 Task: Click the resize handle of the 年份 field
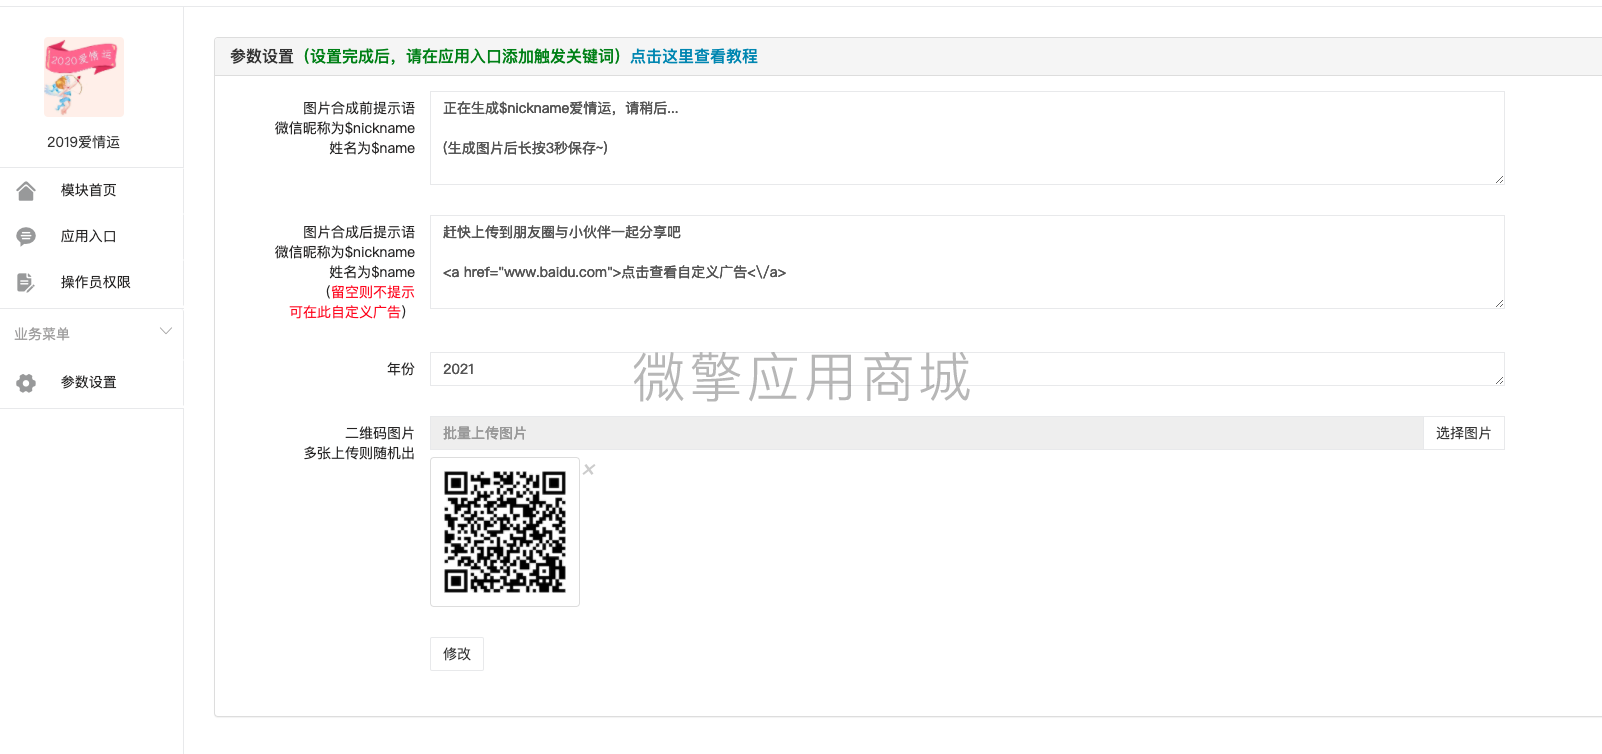1499,380
